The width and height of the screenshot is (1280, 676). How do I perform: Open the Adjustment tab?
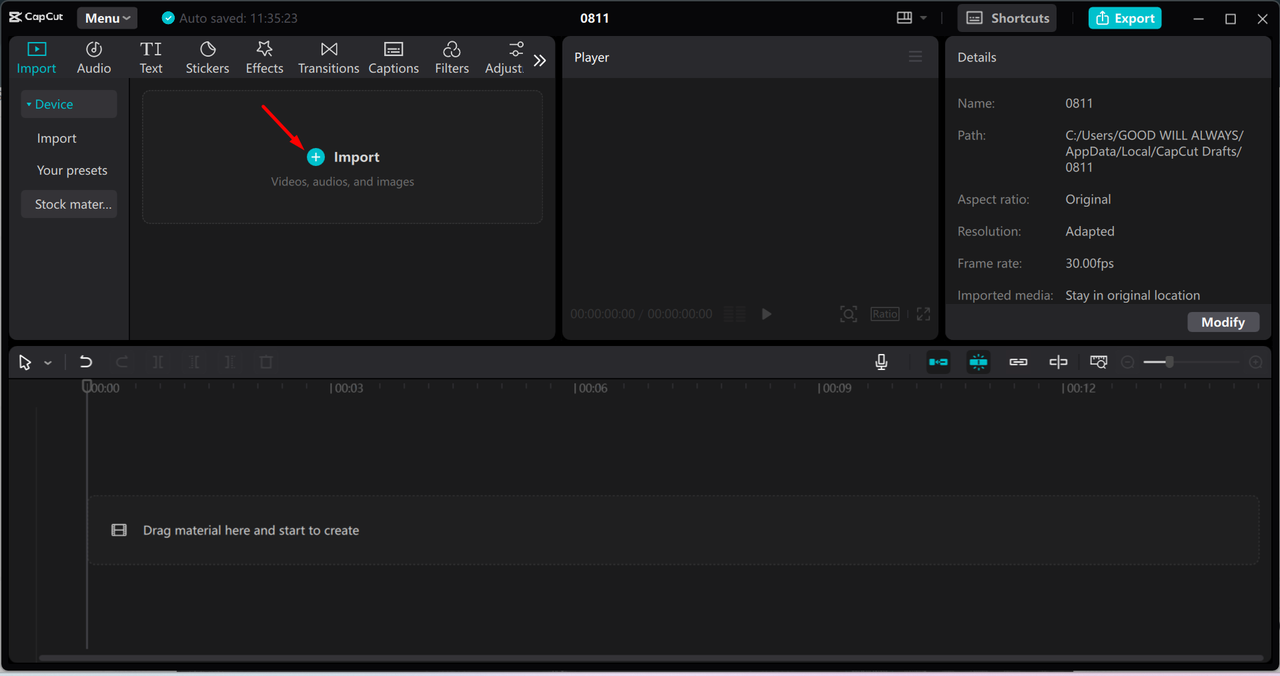pyautogui.click(x=505, y=58)
